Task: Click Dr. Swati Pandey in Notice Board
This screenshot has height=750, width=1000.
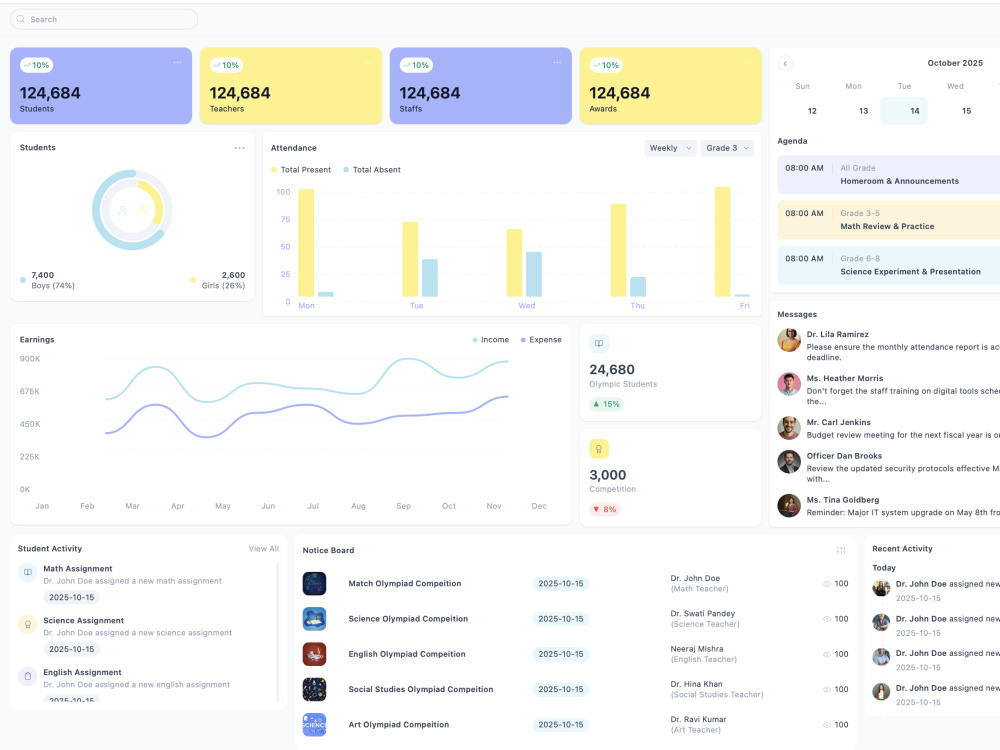Action: pyautogui.click(x=702, y=614)
